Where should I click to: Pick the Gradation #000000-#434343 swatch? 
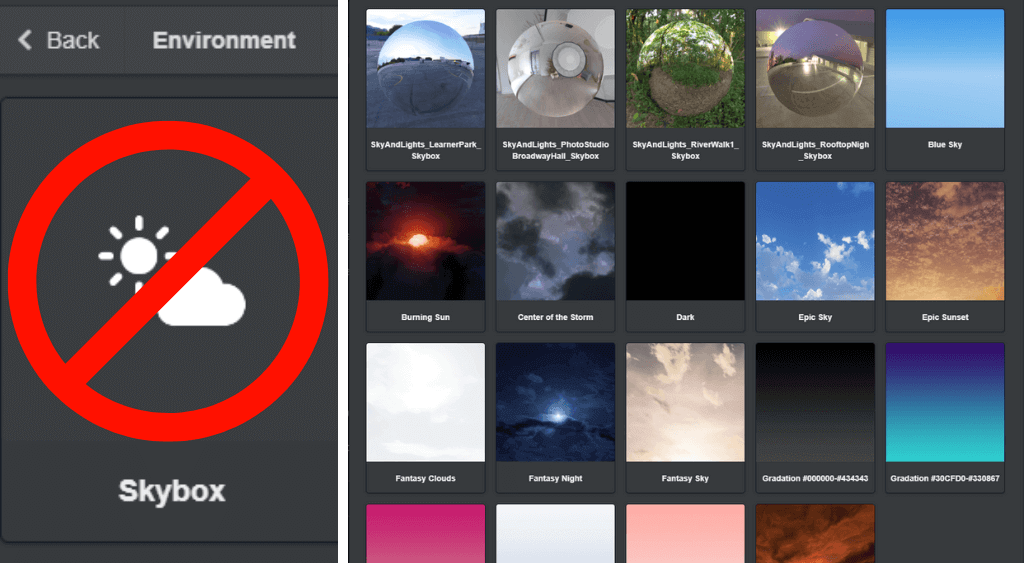(815, 402)
